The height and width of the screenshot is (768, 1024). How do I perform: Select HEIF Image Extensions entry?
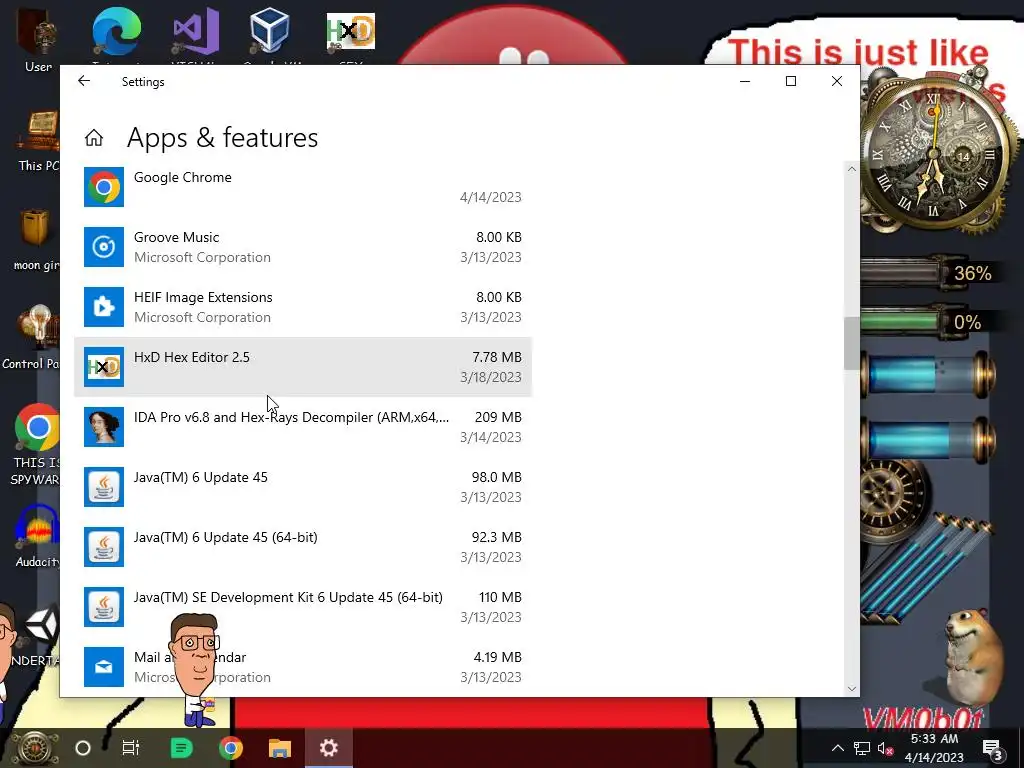303,307
